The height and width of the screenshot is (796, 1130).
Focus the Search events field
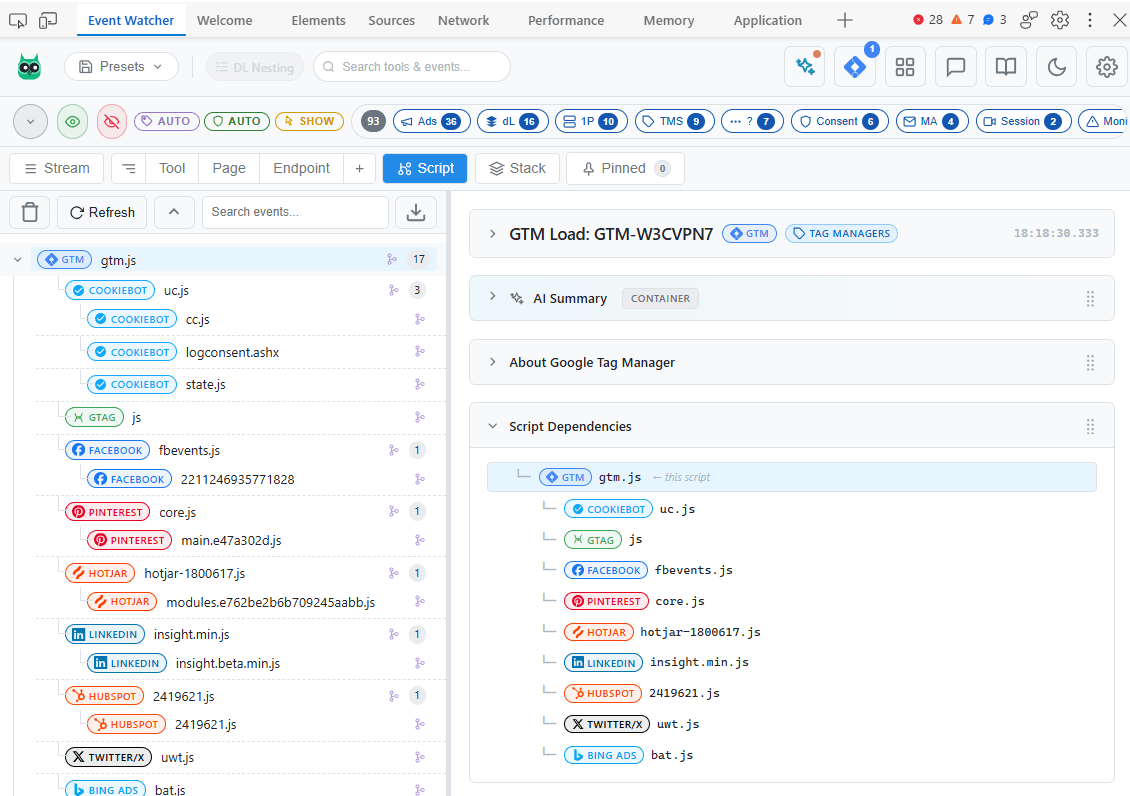click(x=295, y=213)
